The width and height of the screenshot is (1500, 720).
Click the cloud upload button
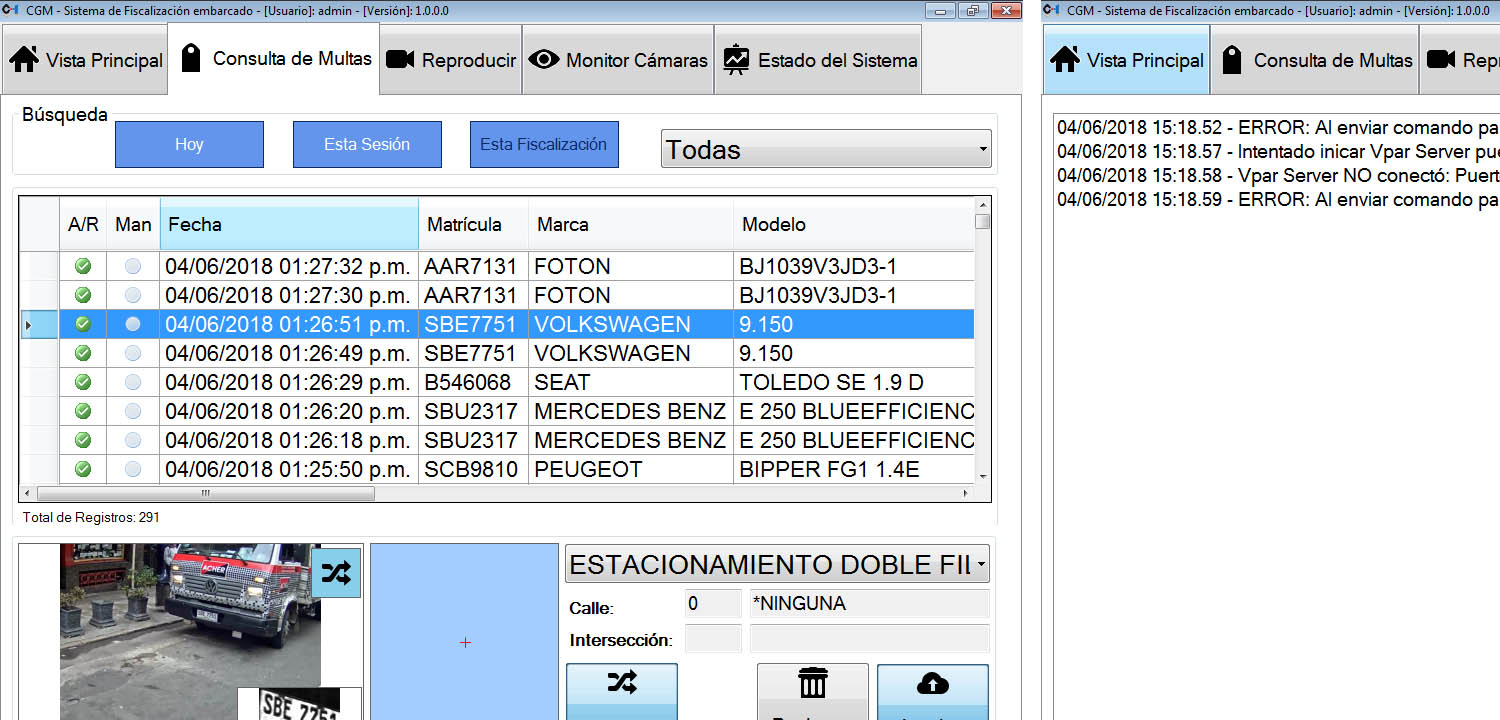coord(932,692)
